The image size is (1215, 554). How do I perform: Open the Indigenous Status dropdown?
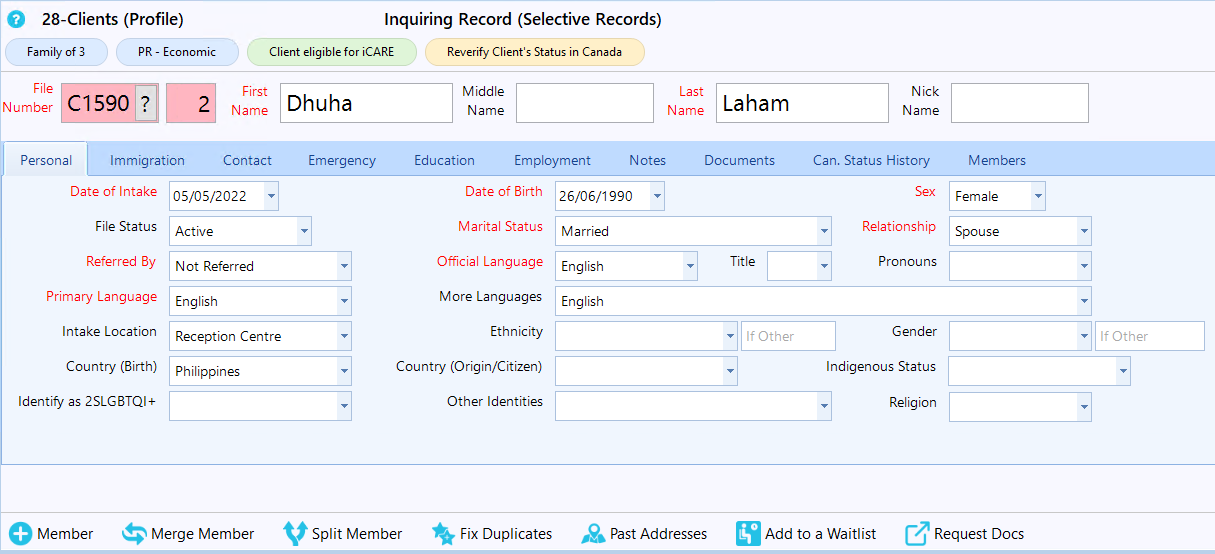[x=1123, y=371]
